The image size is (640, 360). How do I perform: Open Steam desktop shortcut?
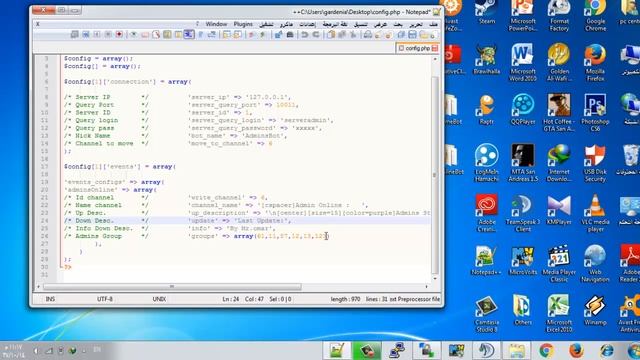[487, 13]
